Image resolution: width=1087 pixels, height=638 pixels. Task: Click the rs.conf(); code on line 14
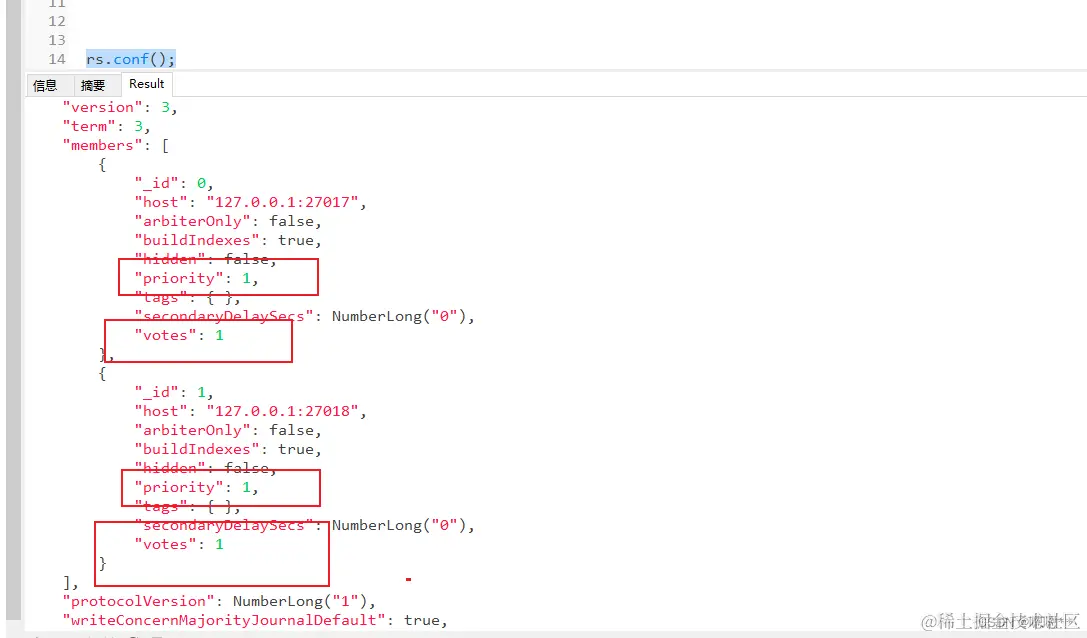coord(130,59)
